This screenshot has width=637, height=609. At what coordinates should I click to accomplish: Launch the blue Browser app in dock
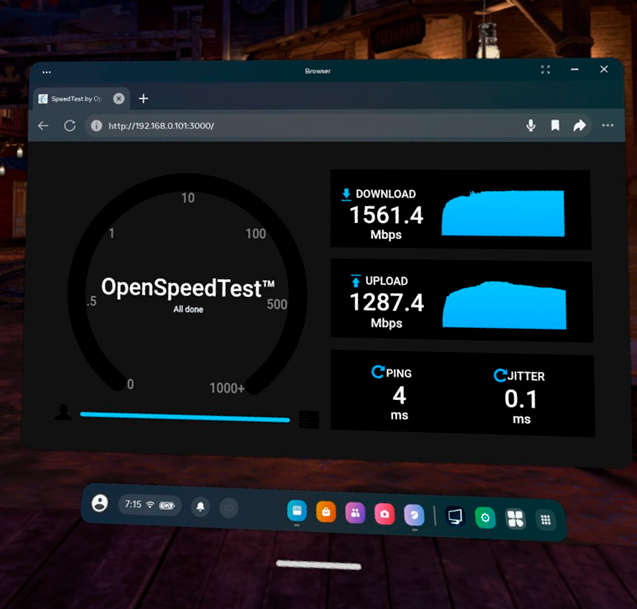click(297, 510)
